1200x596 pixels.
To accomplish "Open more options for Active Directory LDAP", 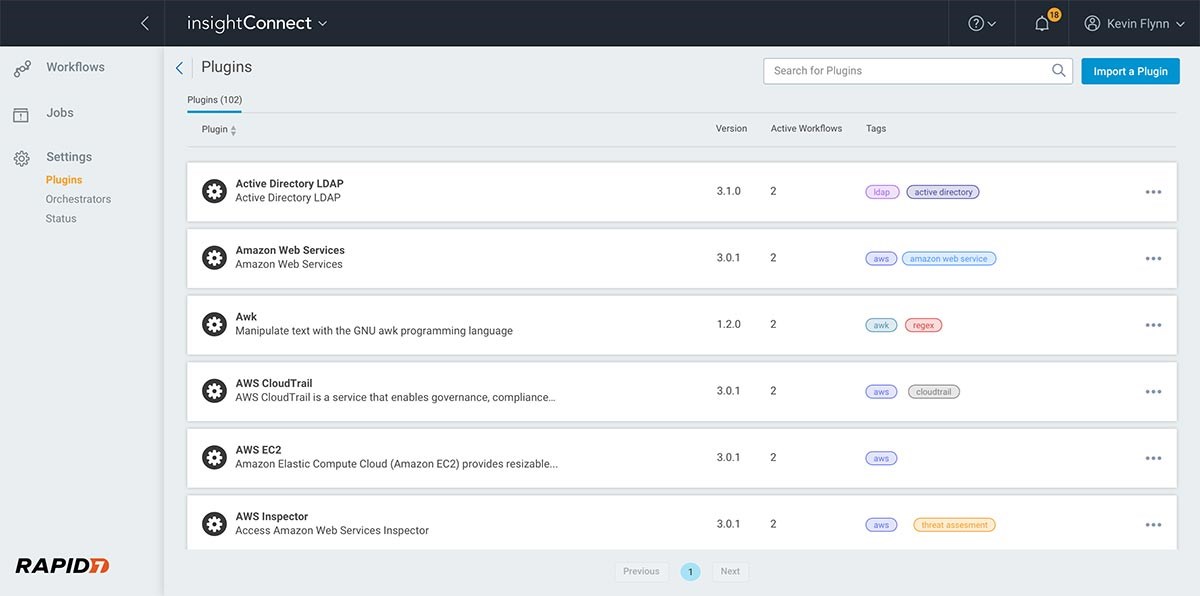I will tap(1153, 192).
